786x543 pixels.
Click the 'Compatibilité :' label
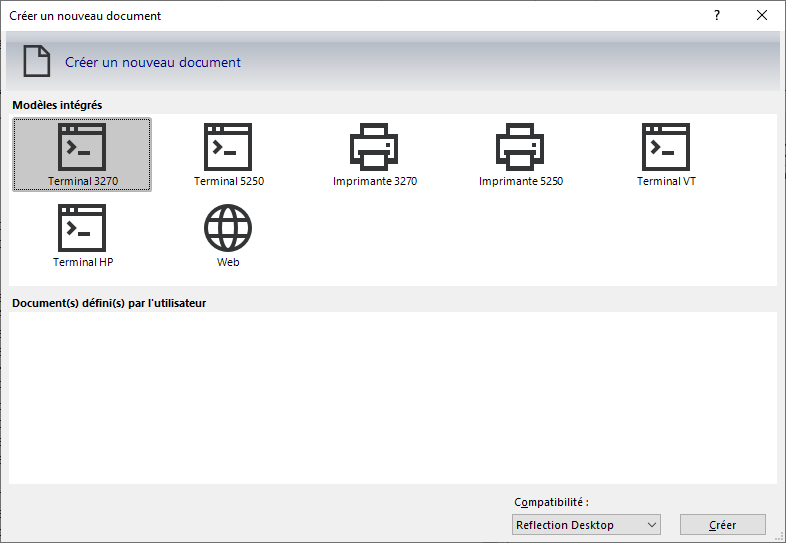click(551, 502)
